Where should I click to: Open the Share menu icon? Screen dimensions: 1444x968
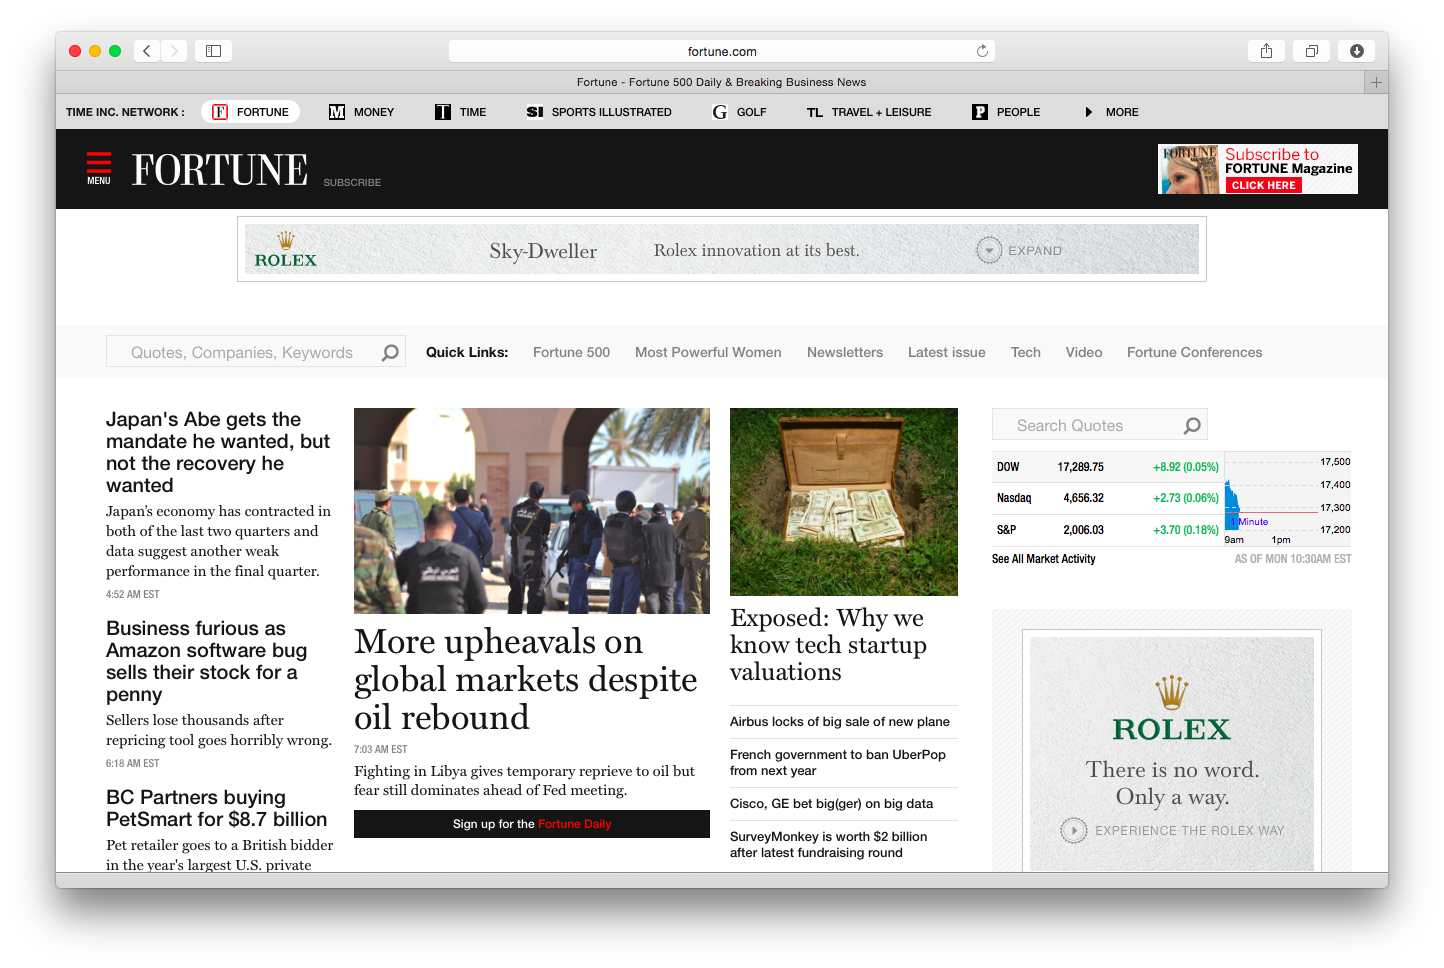(1266, 51)
